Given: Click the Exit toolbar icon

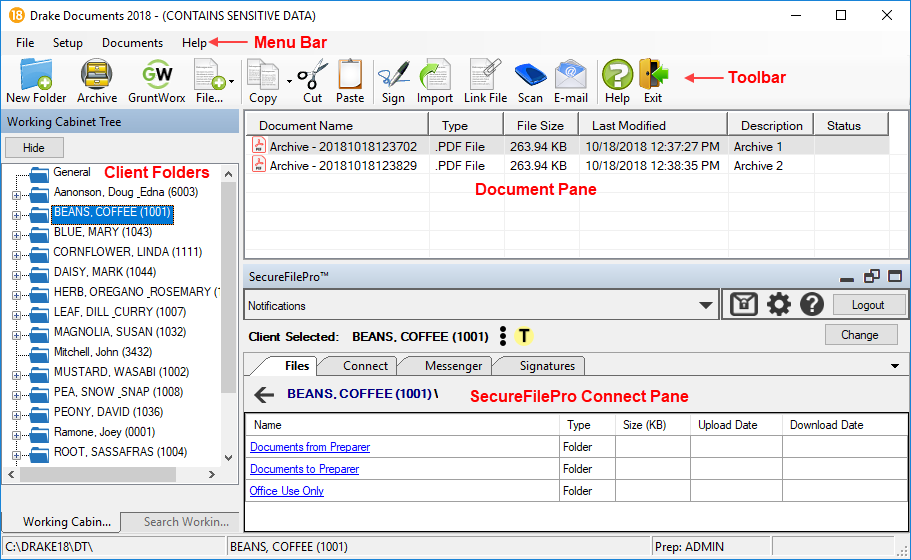Looking at the screenshot, I should pos(653,80).
